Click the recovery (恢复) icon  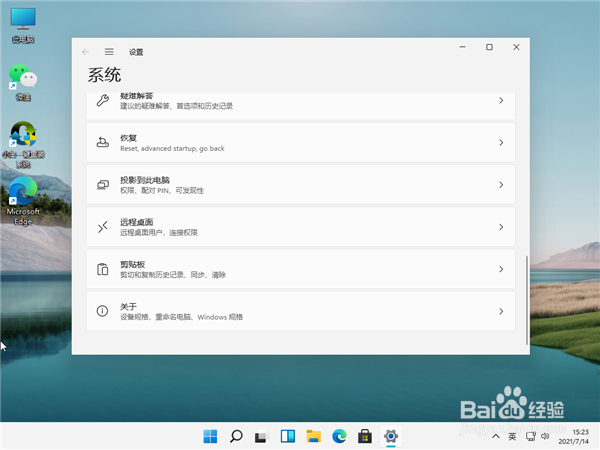102,142
